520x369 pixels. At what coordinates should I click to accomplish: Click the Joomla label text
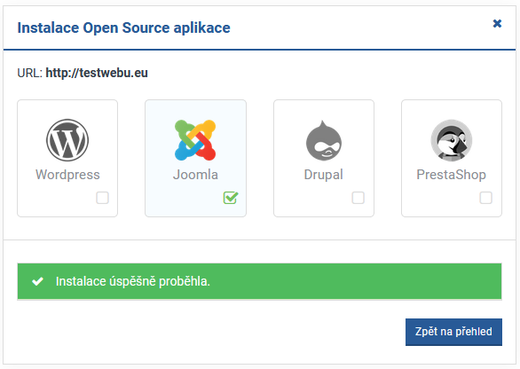195,175
